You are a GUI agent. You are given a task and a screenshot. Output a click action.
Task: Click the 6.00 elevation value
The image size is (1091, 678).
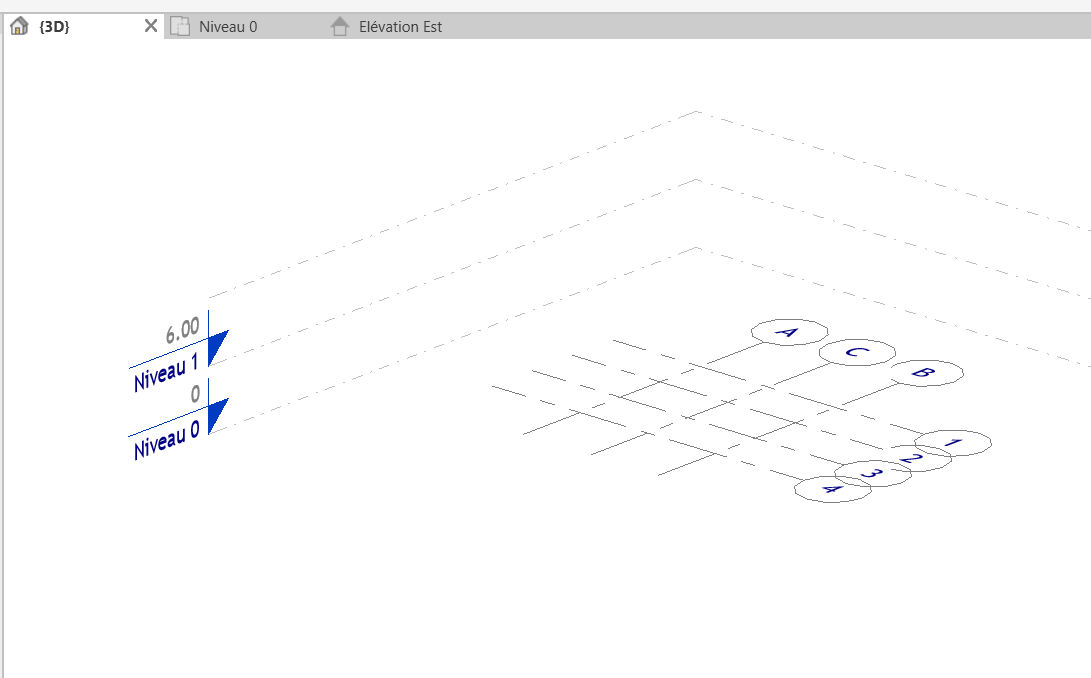pos(182,330)
